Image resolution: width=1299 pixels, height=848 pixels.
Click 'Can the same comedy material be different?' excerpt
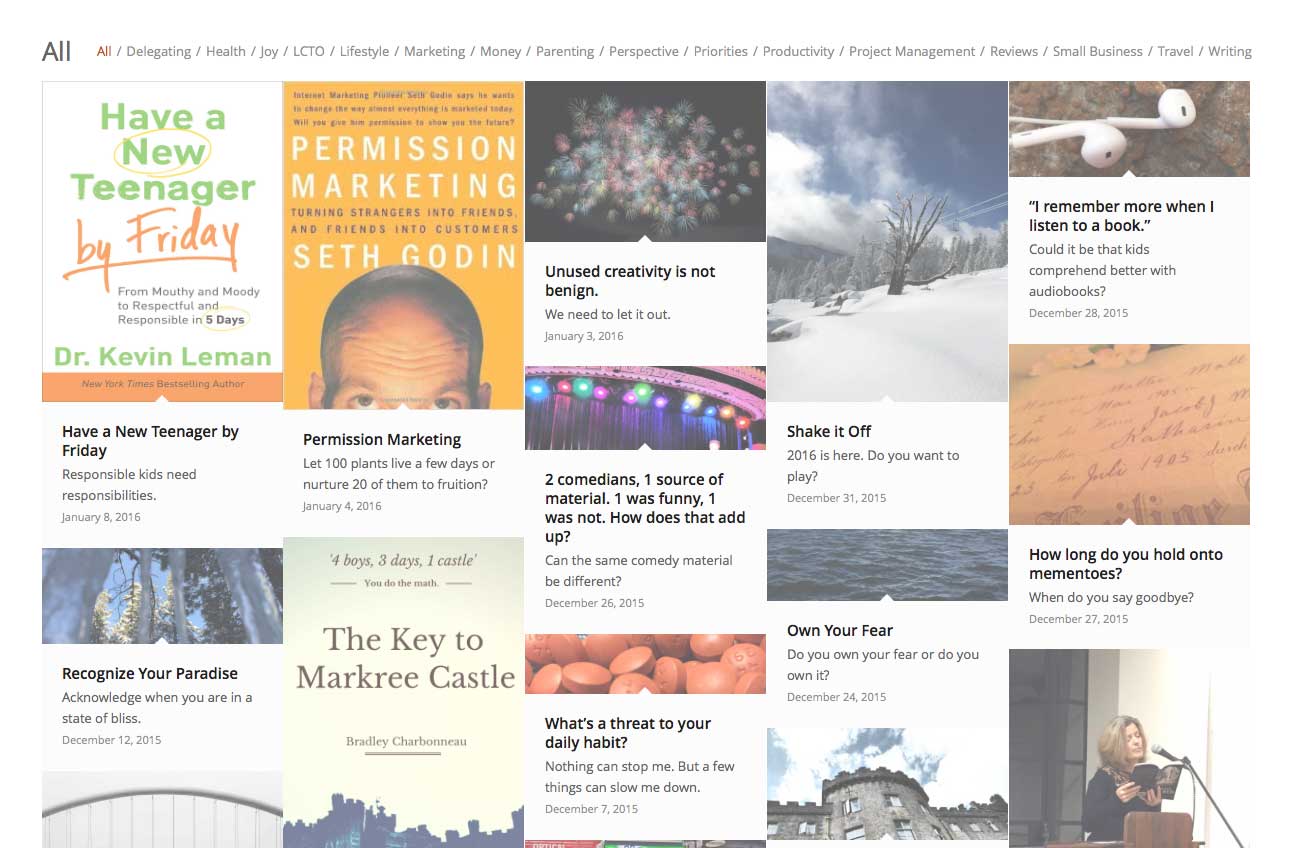click(639, 571)
